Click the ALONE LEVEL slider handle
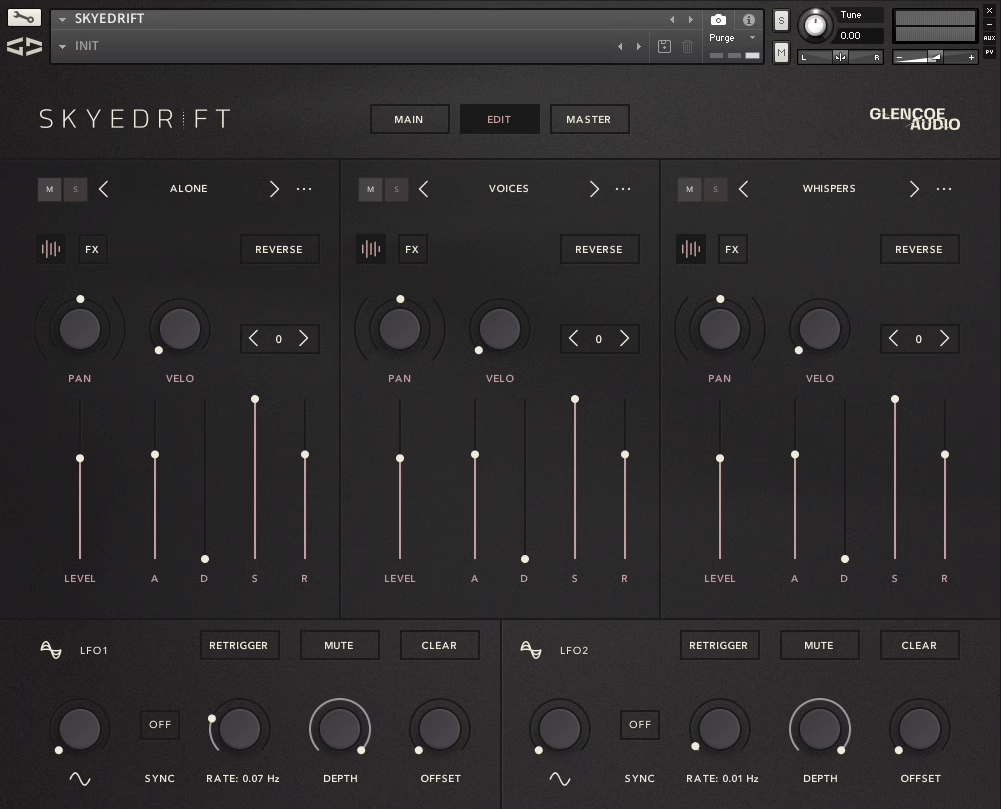 point(80,458)
